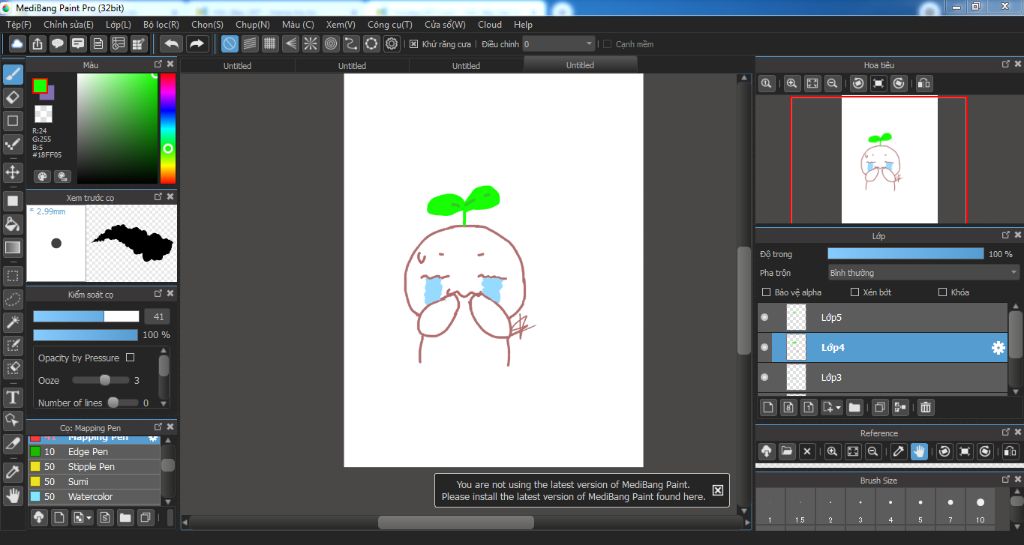Image resolution: width=1024 pixels, height=545 pixels.
Task: Select the Watercolor brush
Action: click(94, 497)
